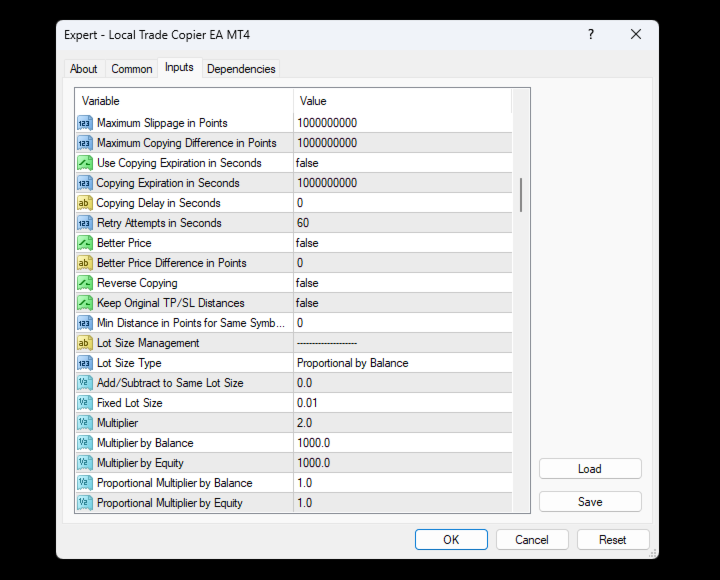The image size is (720, 580).
Task: Click the Reset button
Action: point(613,540)
